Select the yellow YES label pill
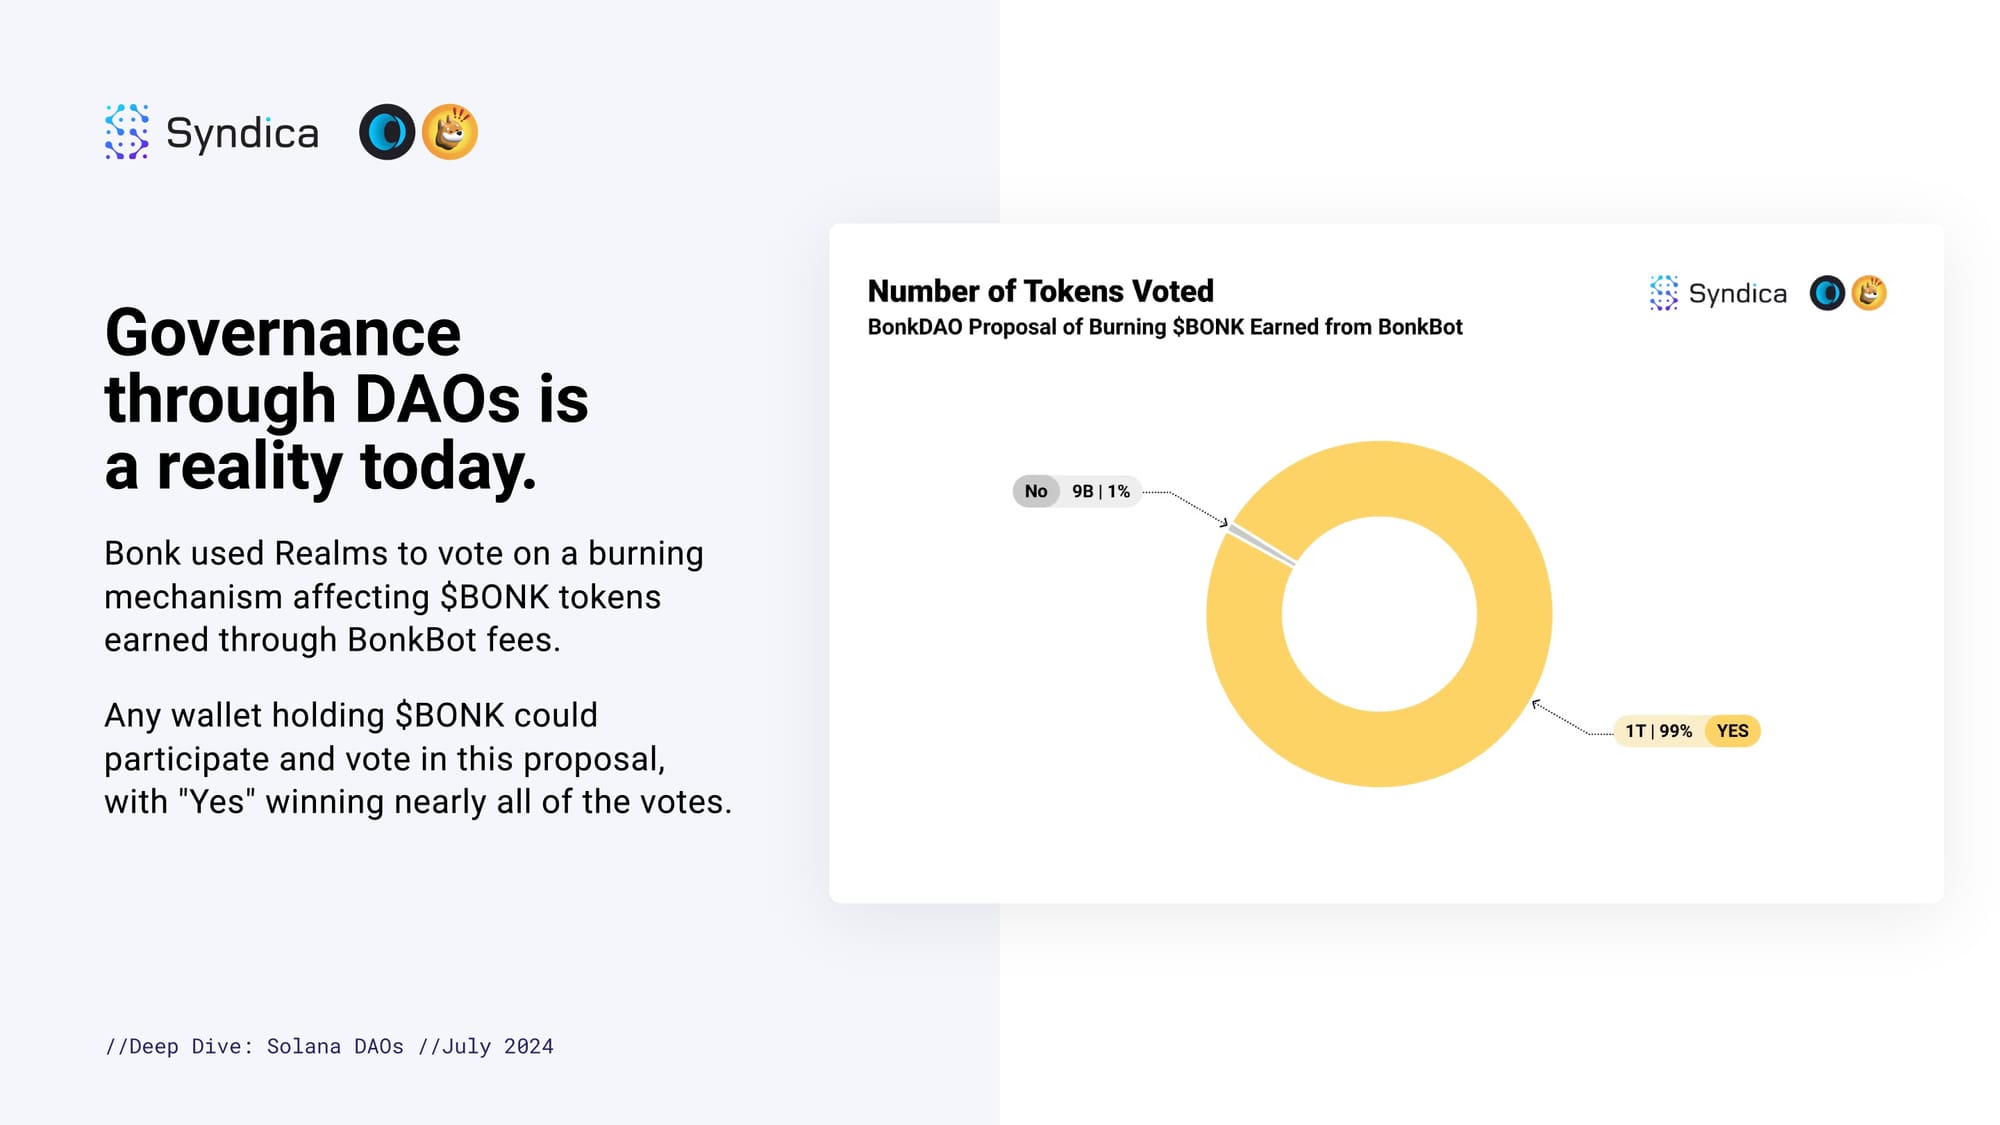 tap(1733, 731)
